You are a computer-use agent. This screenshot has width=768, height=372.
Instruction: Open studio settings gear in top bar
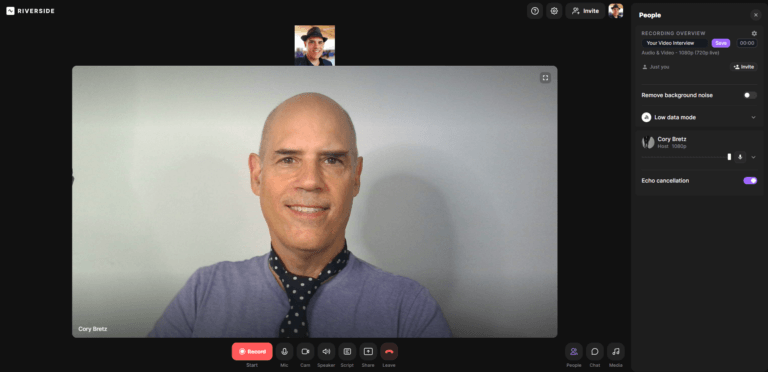pyautogui.click(x=554, y=11)
